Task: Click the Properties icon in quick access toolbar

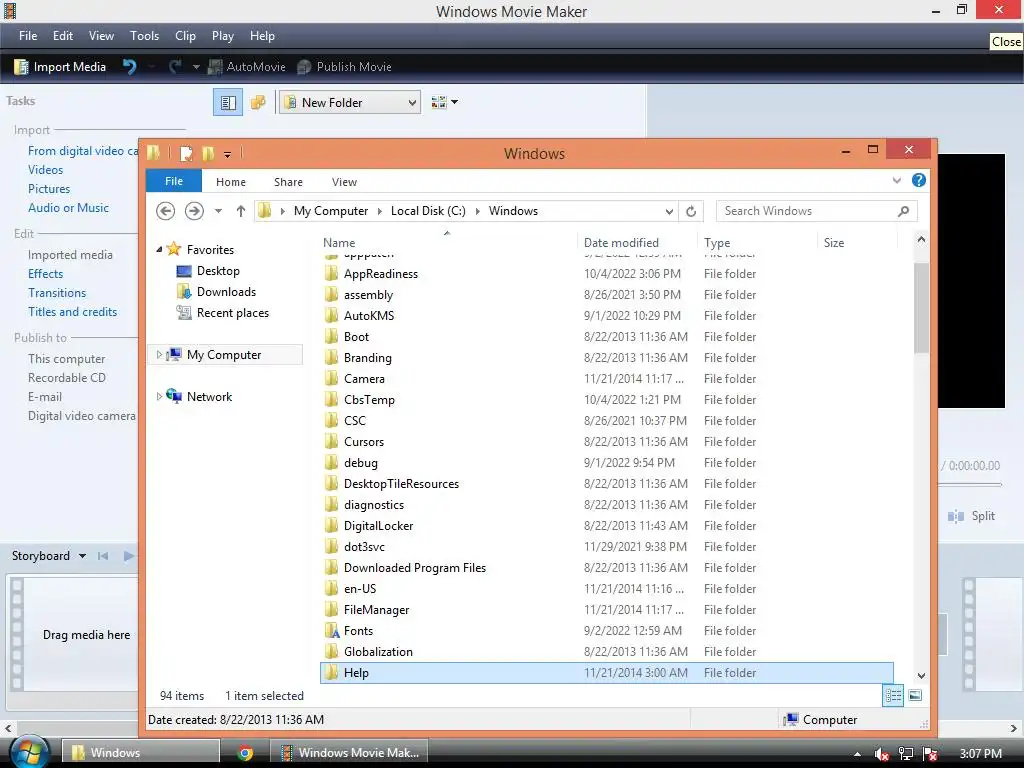Action: 186,153
